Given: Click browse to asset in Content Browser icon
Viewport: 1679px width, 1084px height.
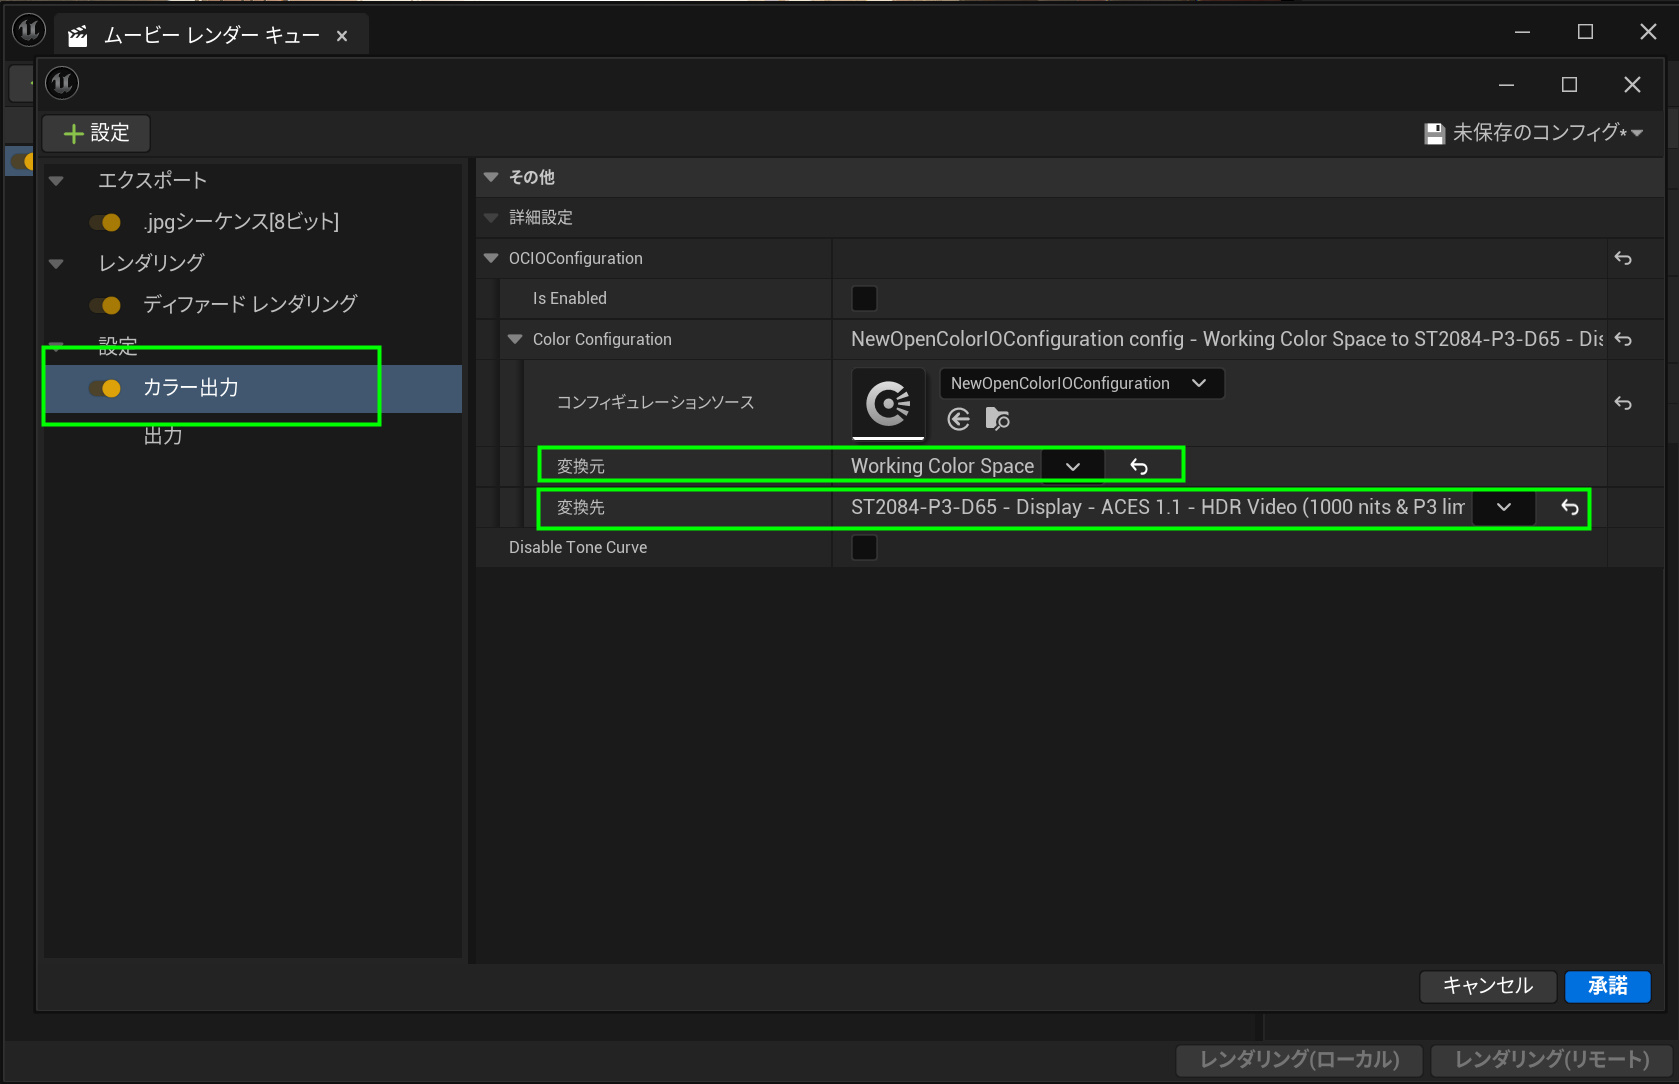Looking at the screenshot, I should click(x=997, y=419).
